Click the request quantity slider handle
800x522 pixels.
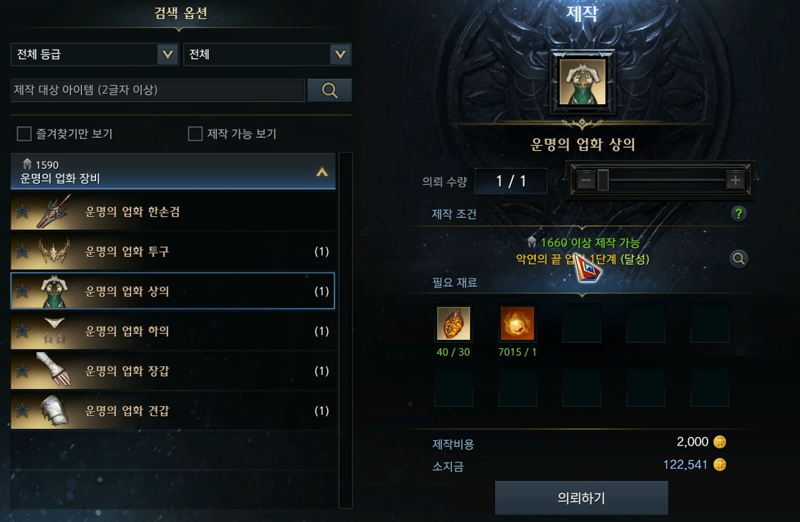click(603, 180)
